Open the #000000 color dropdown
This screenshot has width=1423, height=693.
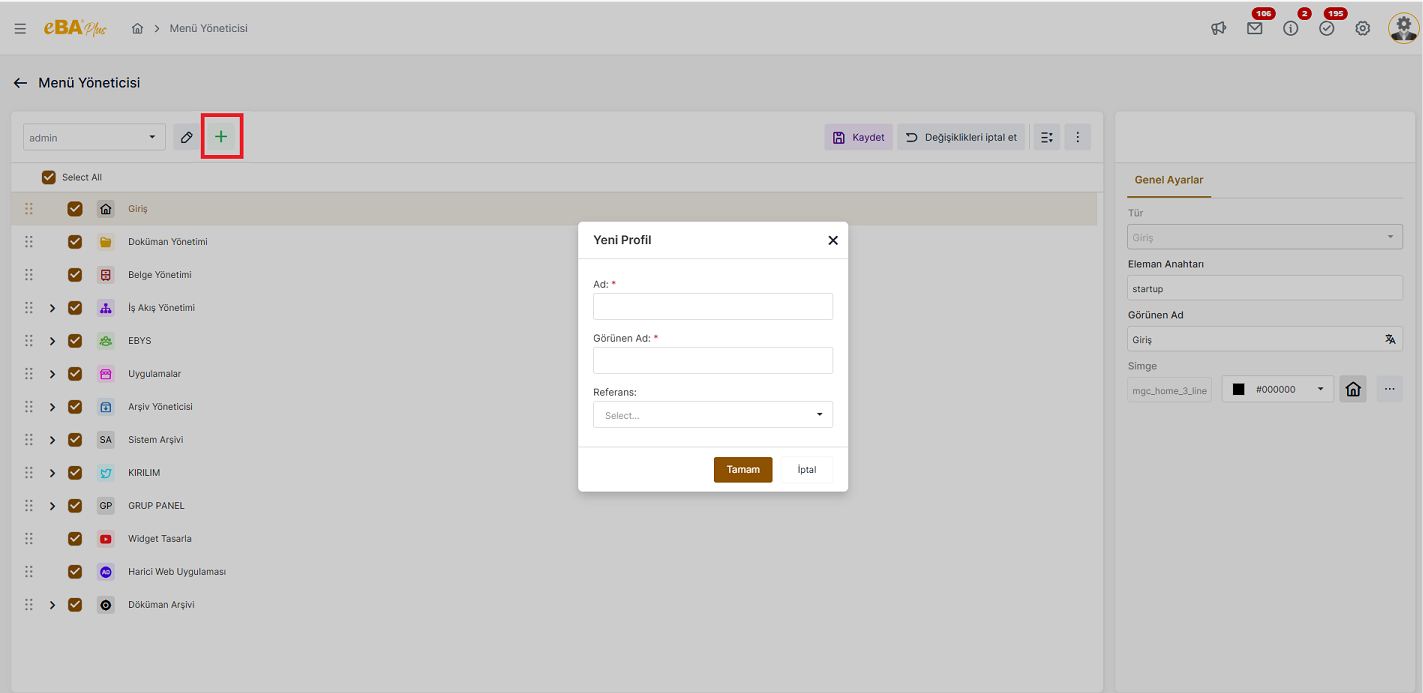(1278, 389)
